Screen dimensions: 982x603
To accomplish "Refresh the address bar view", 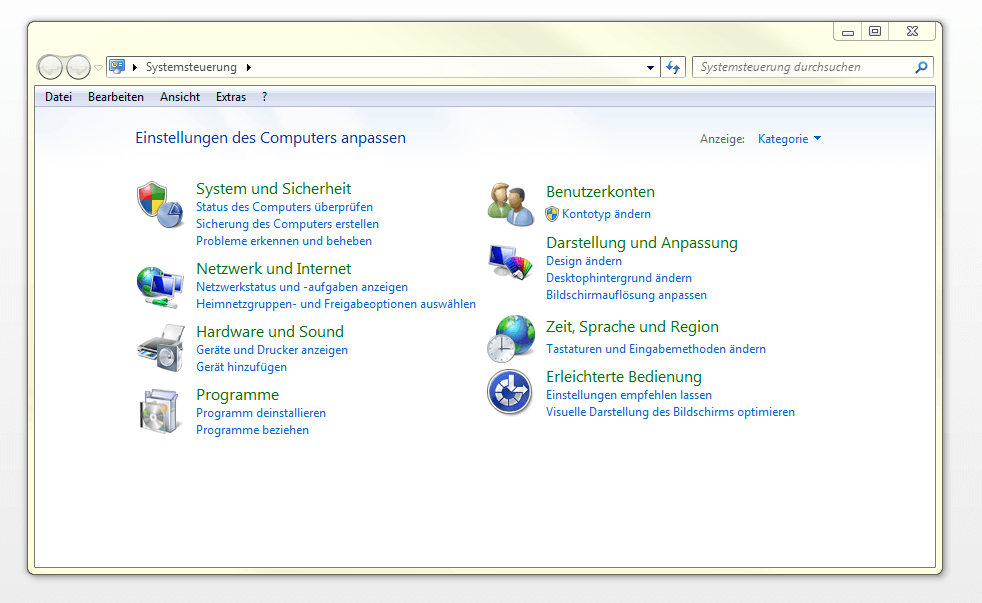I will pyautogui.click(x=673, y=67).
